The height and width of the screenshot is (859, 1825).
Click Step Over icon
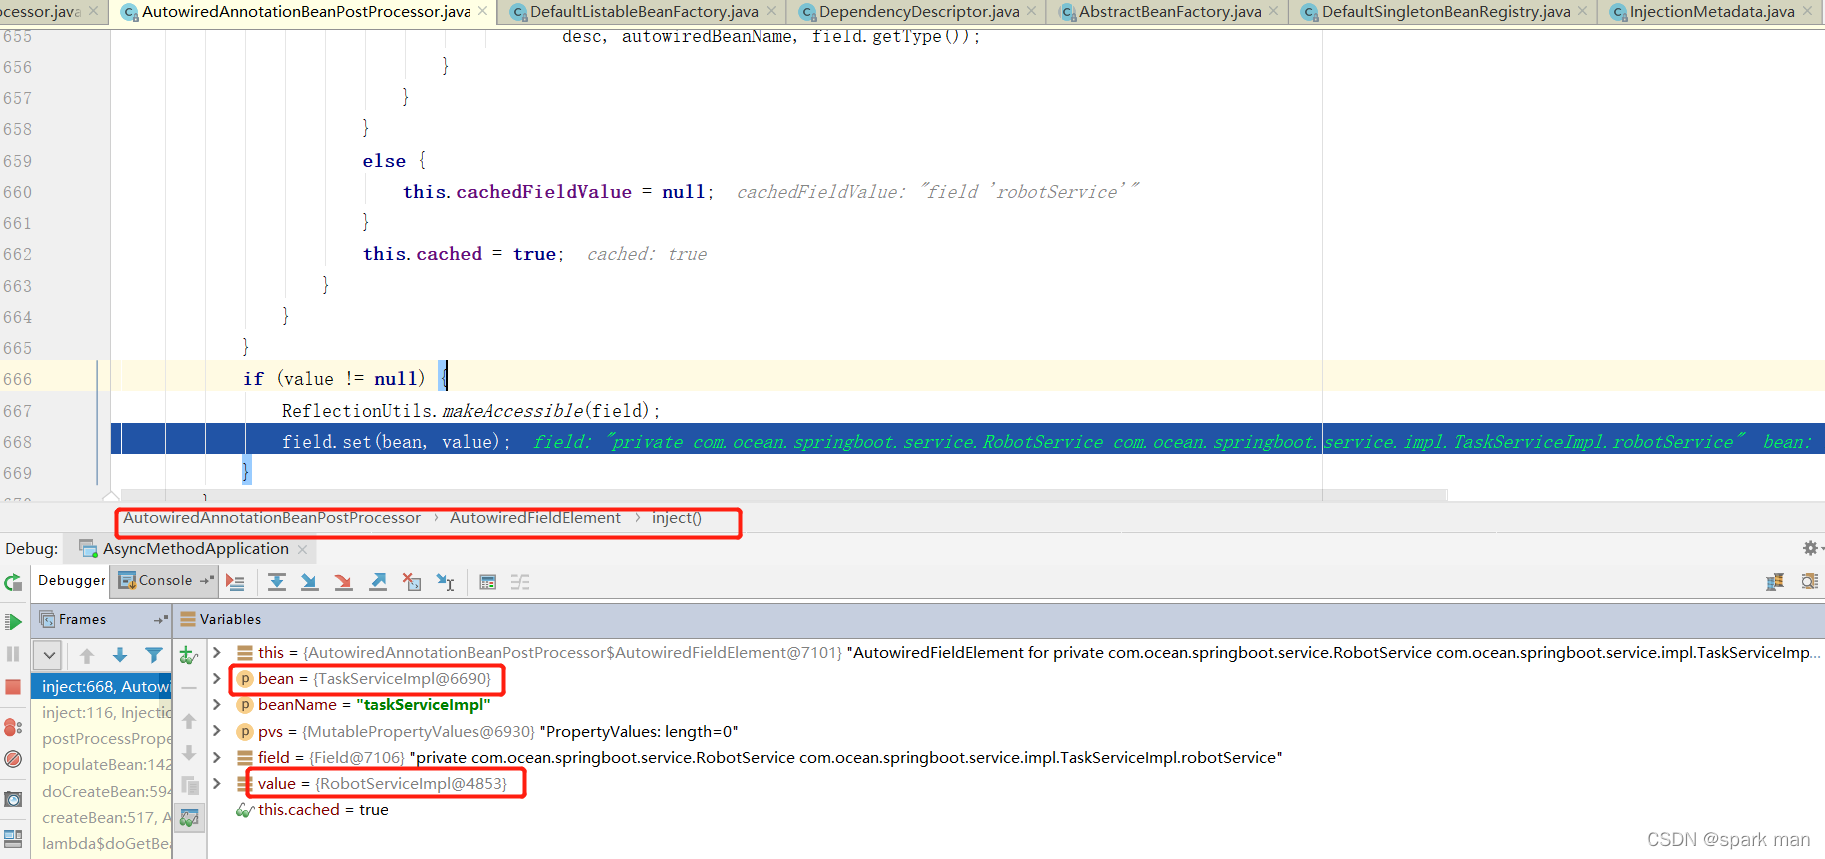point(277,582)
